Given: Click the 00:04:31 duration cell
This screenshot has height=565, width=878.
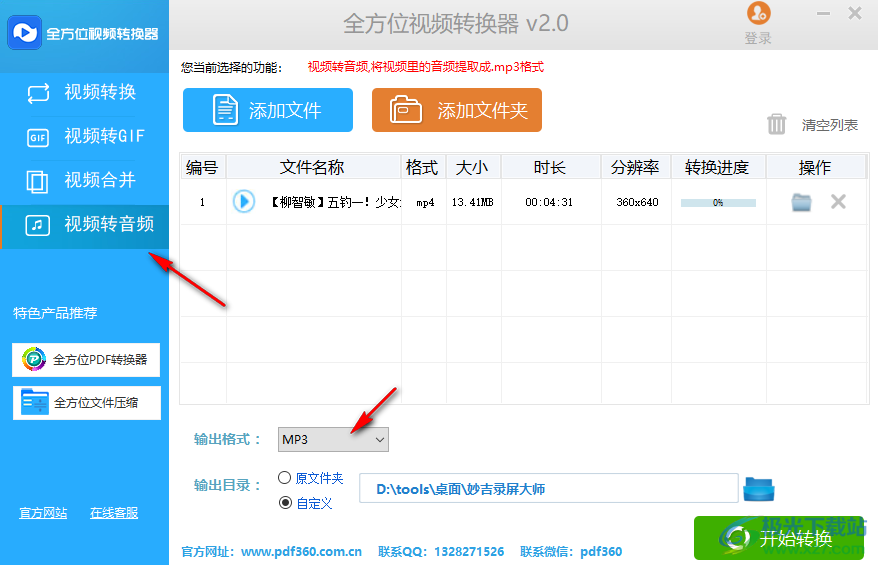Looking at the screenshot, I should 549,202.
